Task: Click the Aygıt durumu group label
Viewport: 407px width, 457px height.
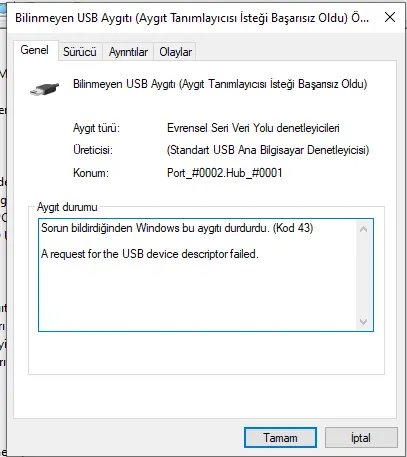Action: 67,207
